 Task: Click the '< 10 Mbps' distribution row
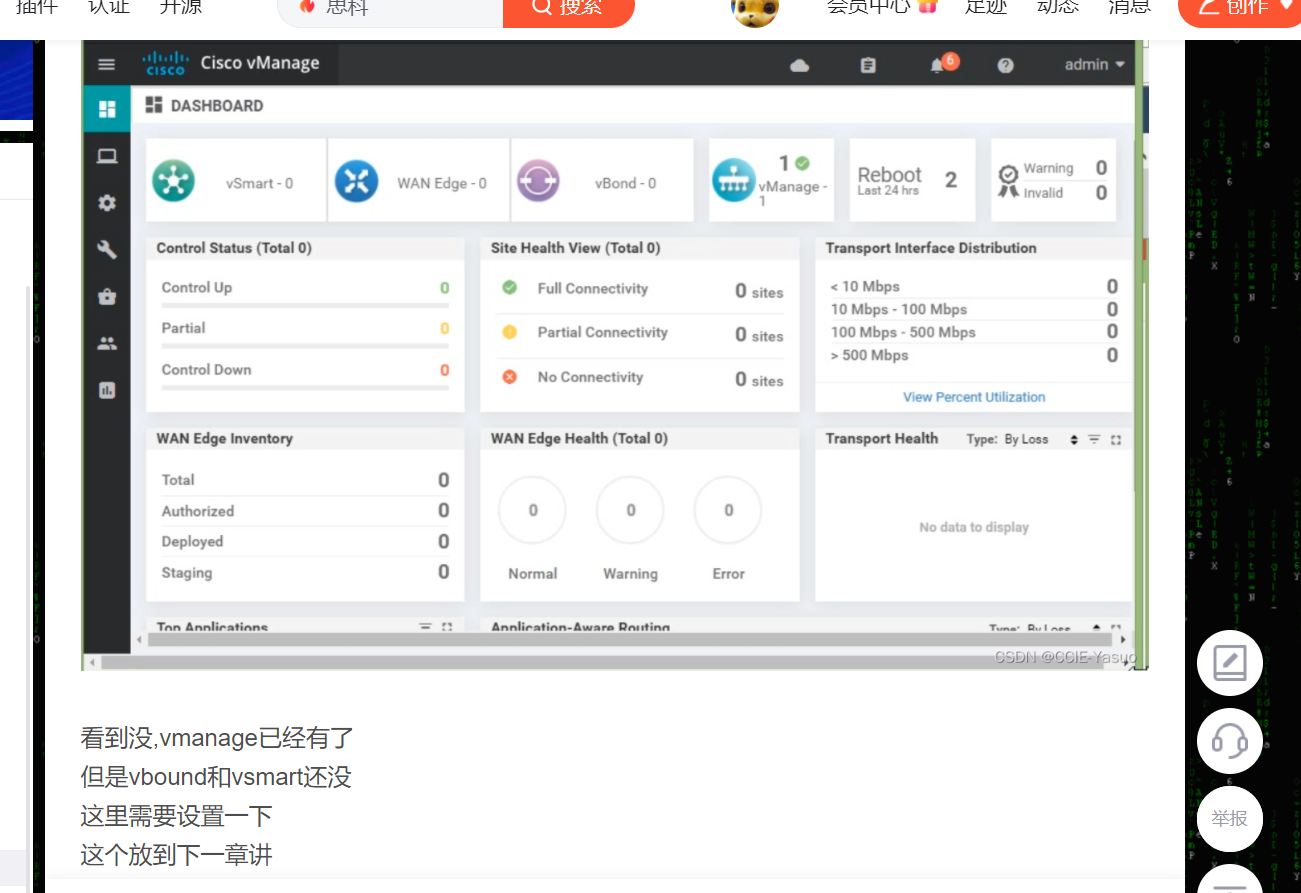(974, 287)
